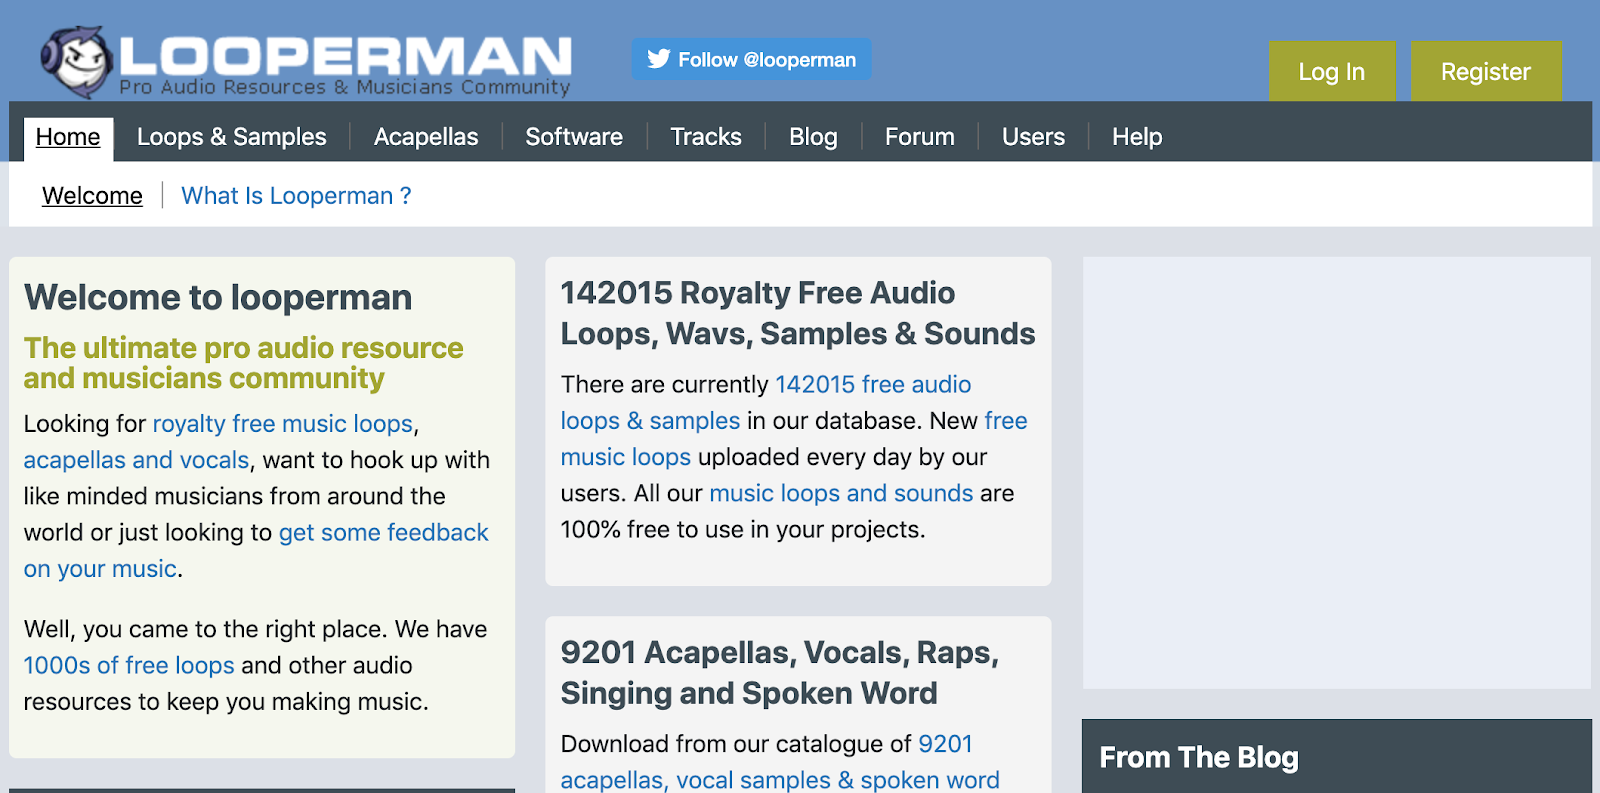The height and width of the screenshot is (793, 1600).
Task: Click 'The ultimate pro audio resource' tagline
Action: pyautogui.click(x=244, y=348)
